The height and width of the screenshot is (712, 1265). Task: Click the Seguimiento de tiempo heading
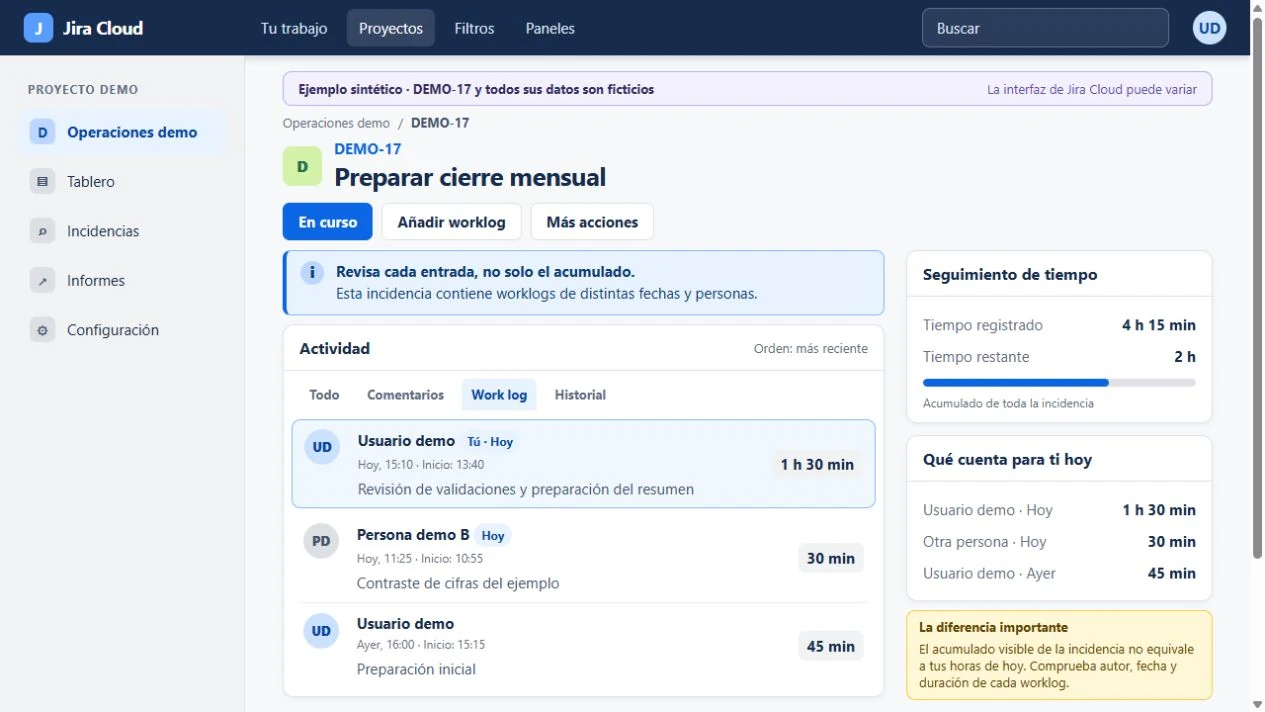click(1010, 275)
